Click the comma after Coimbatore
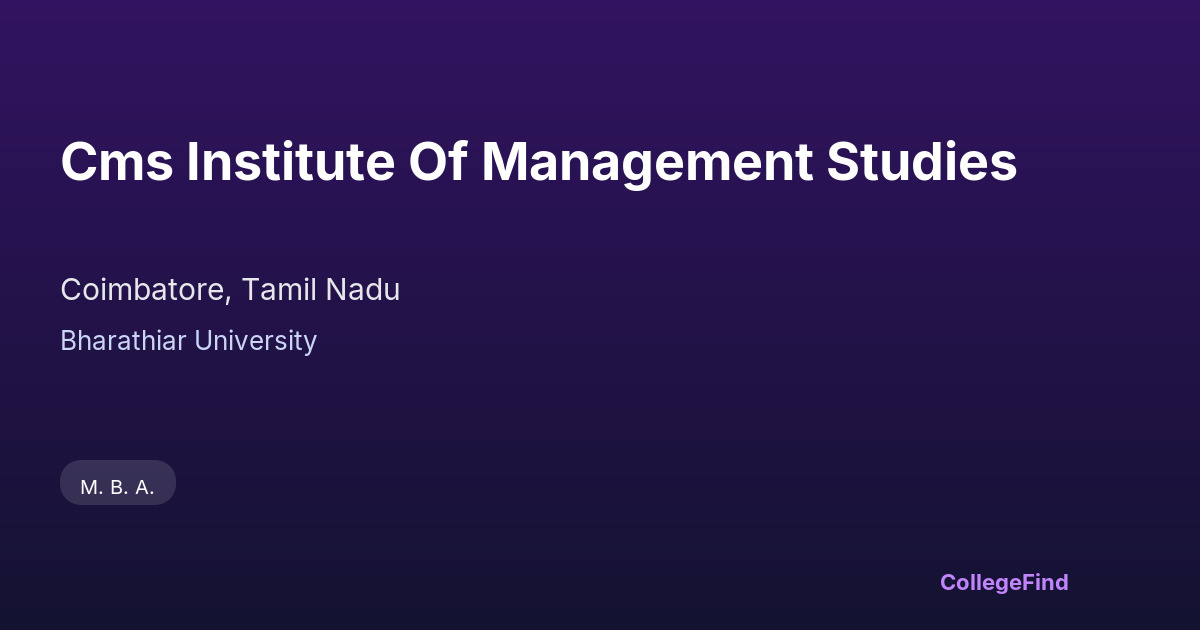This screenshot has width=1200, height=630. click(231, 298)
